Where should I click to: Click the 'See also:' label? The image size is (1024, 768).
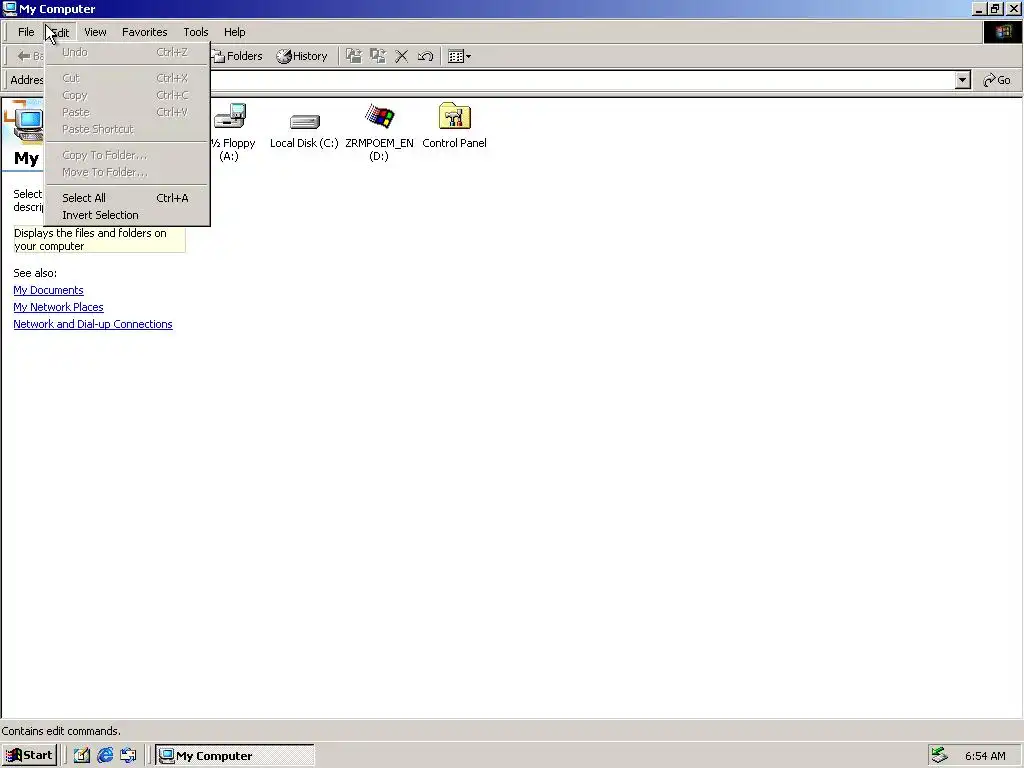(x=35, y=273)
